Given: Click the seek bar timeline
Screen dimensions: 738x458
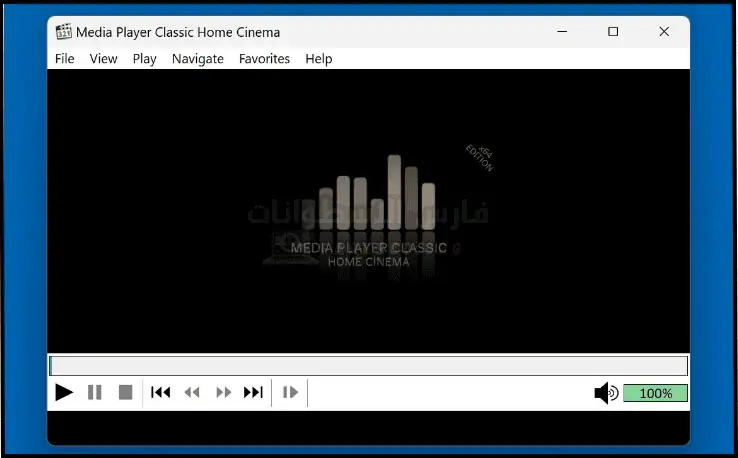Looking at the screenshot, I should pyautogui.click(x=368, y=366).
